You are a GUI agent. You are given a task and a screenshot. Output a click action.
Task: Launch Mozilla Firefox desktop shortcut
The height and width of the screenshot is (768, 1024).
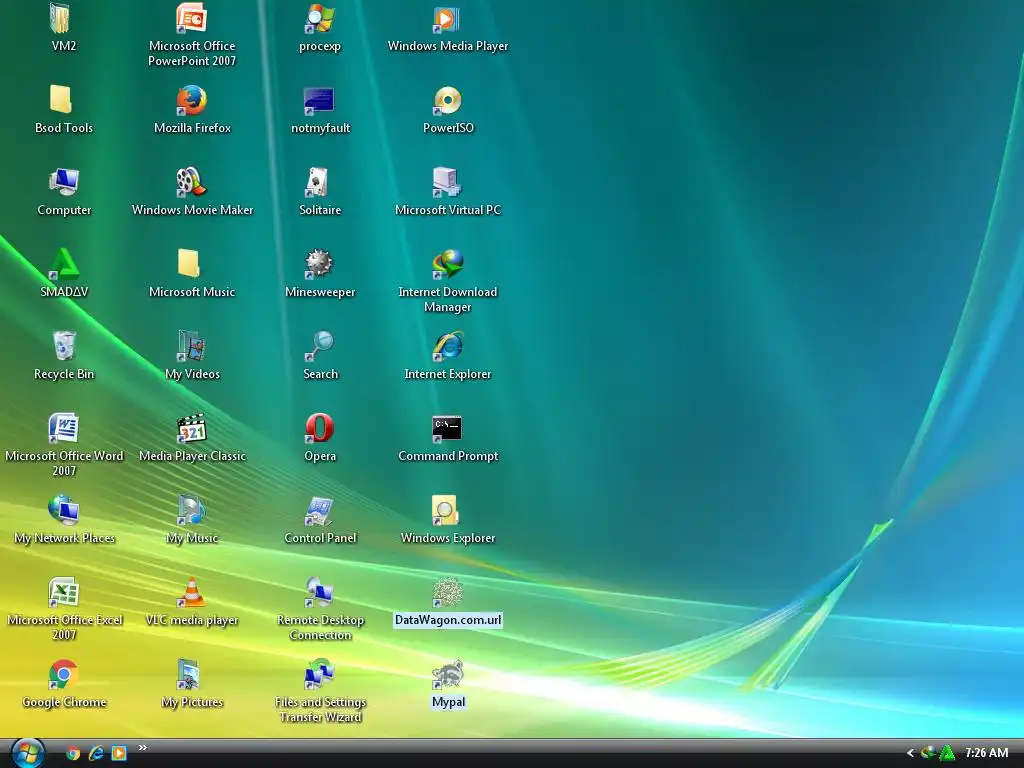(x=191, y=100)
